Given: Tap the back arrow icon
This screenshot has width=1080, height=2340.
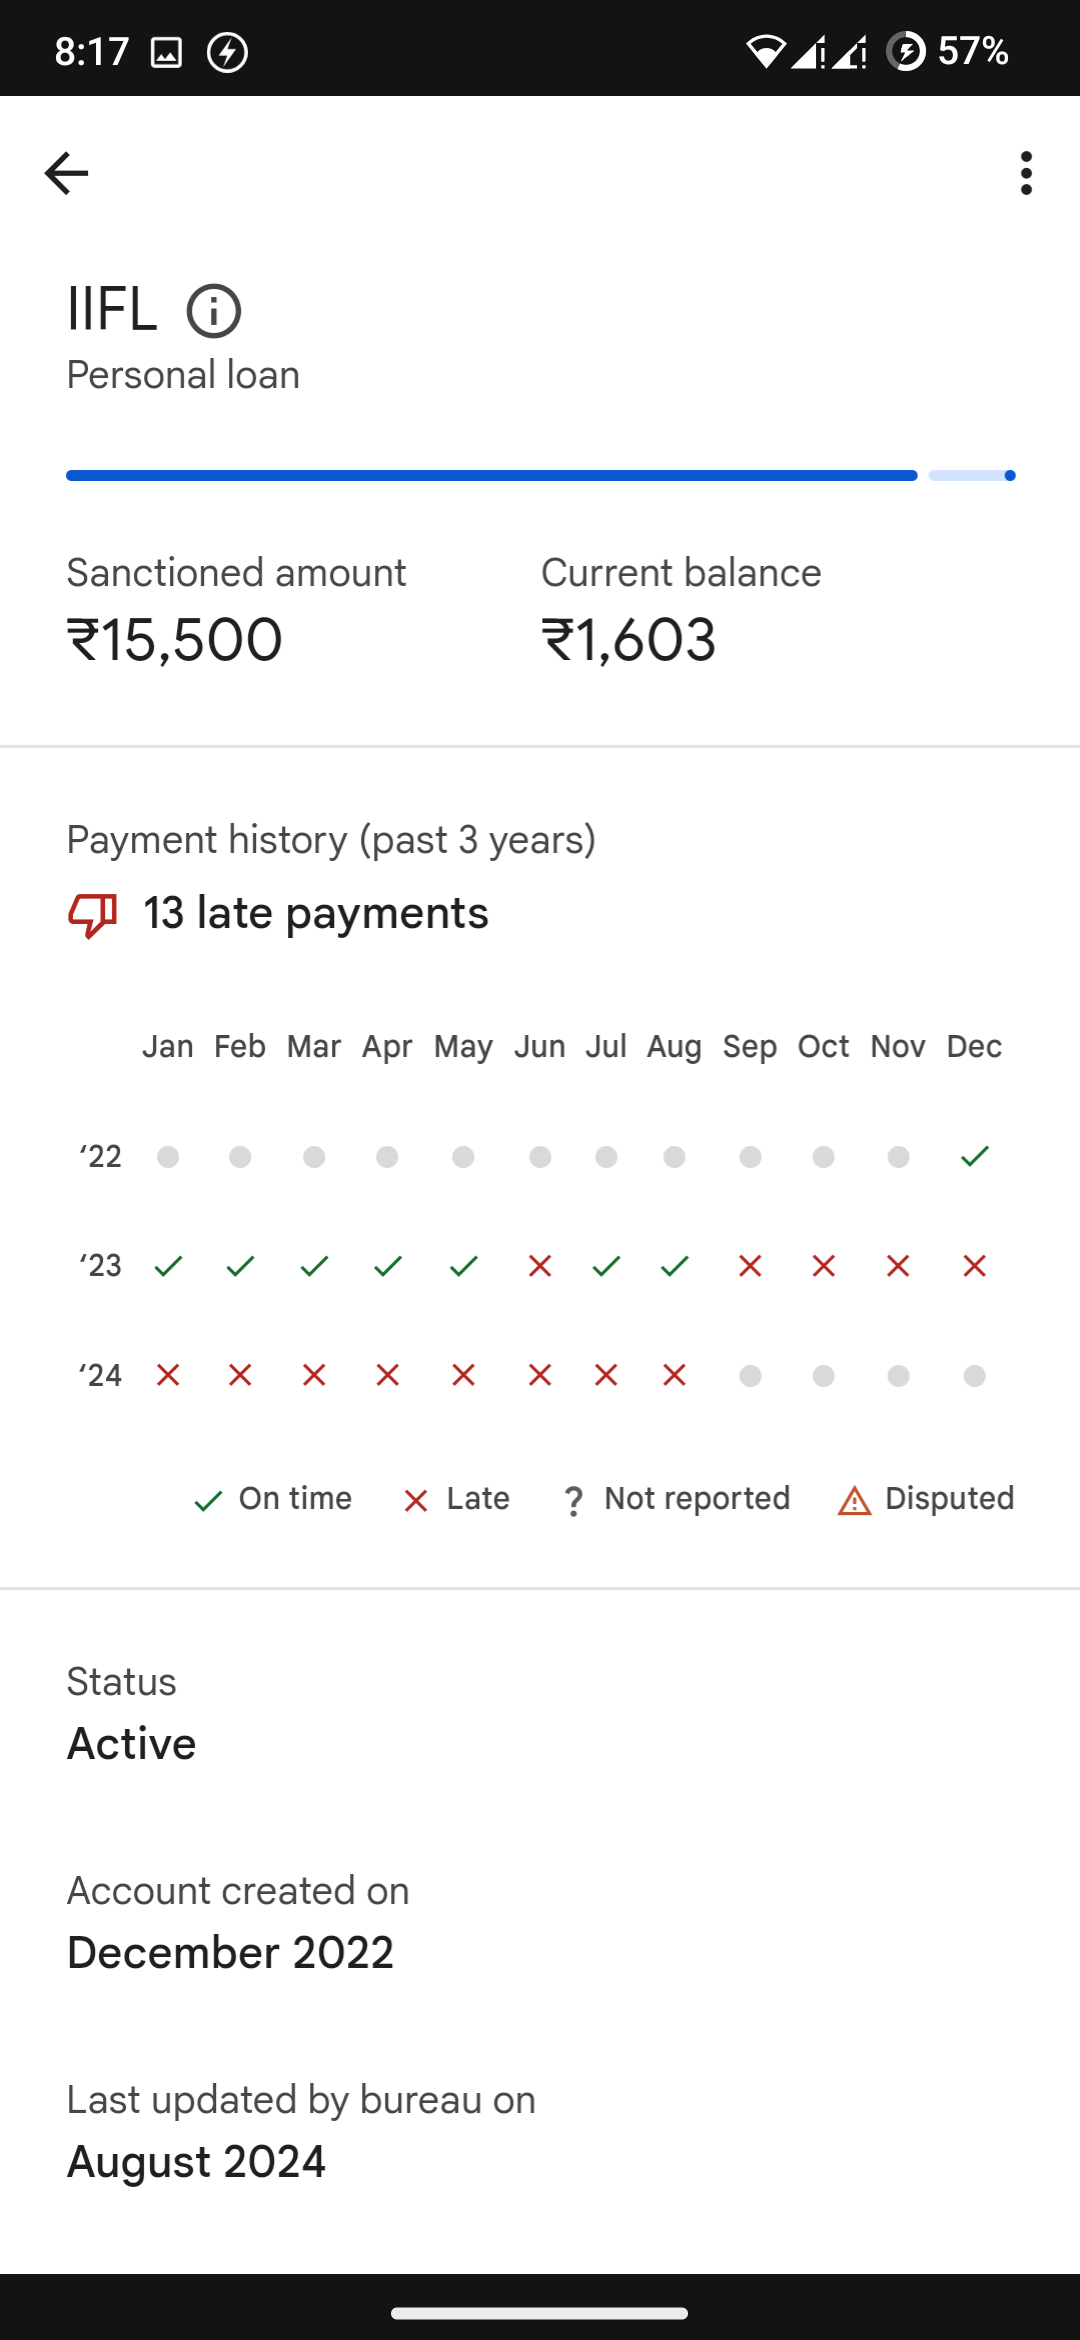Looking at the screenshot, I should pos(67,173).
